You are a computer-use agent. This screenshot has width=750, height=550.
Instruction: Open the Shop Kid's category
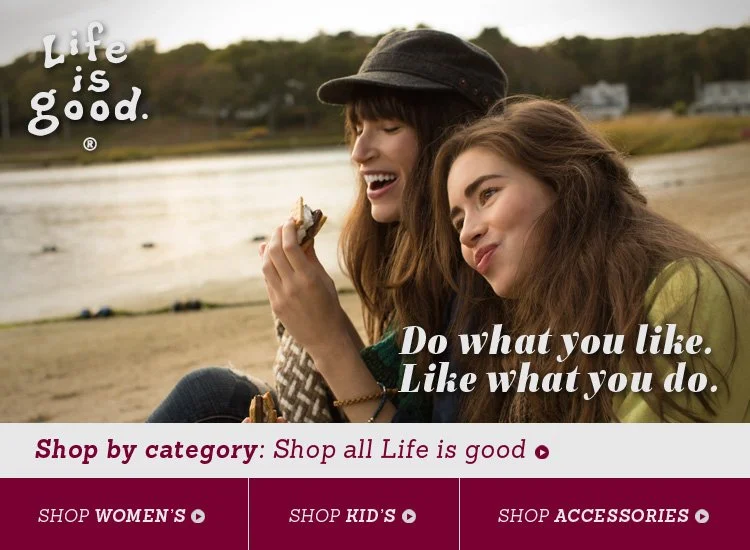pyautogui.click(x=354, y=514)
